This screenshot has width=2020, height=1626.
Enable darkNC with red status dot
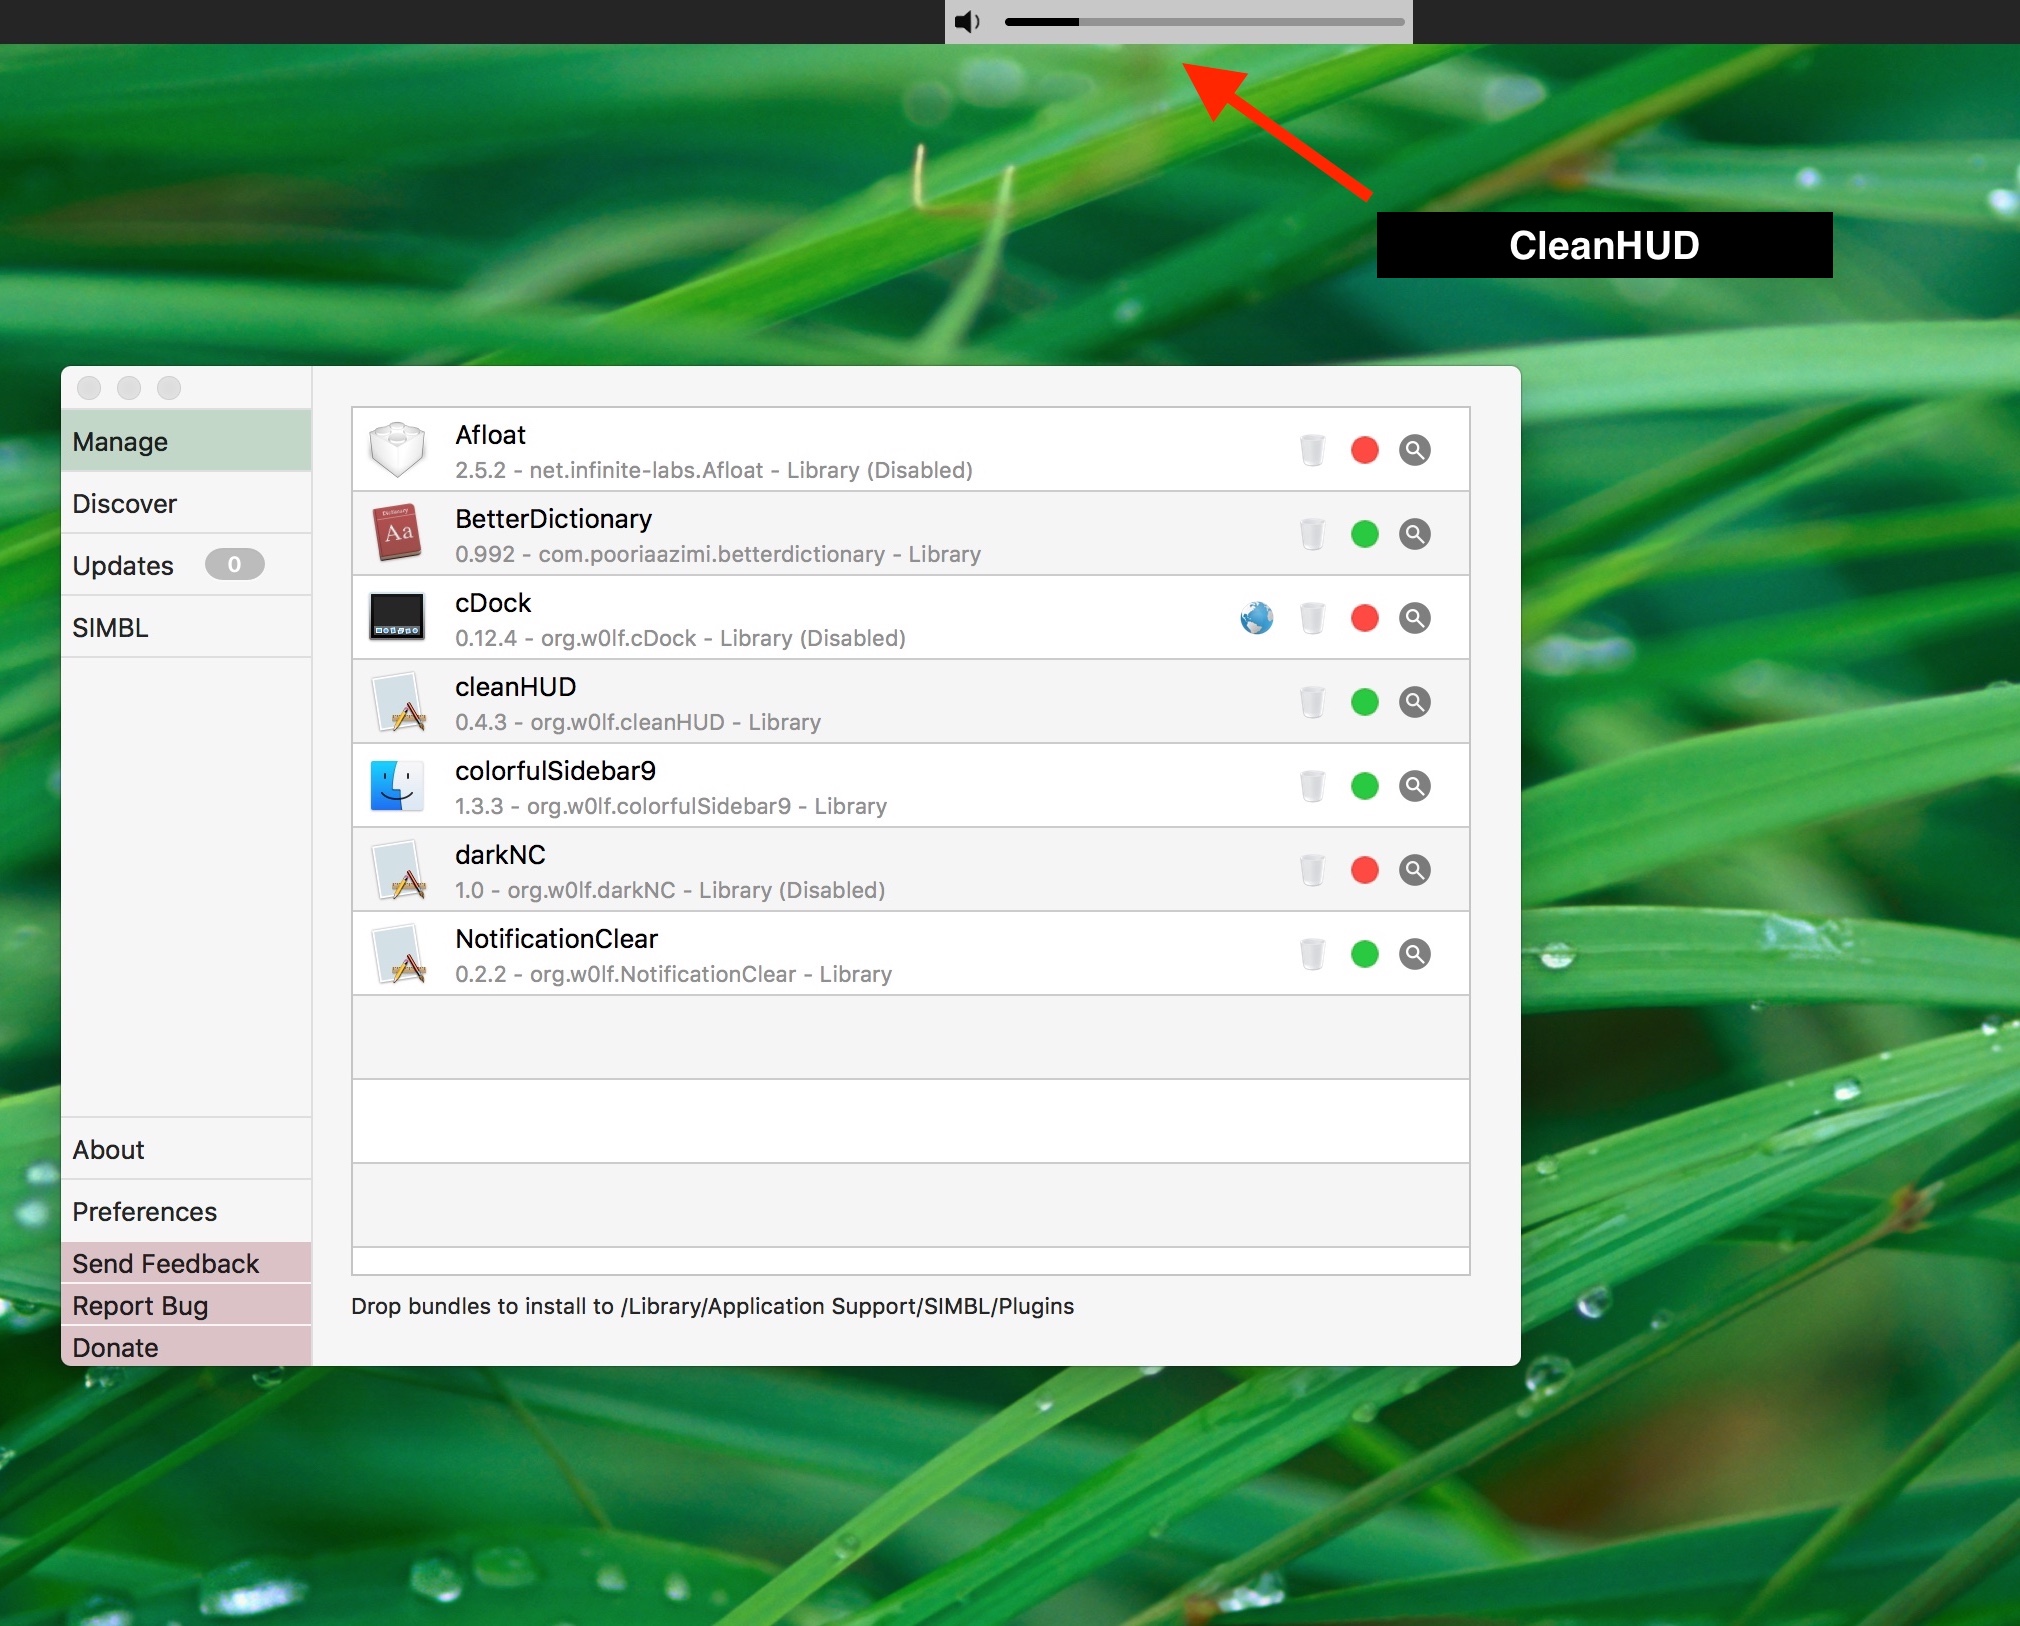[1364, 870]
